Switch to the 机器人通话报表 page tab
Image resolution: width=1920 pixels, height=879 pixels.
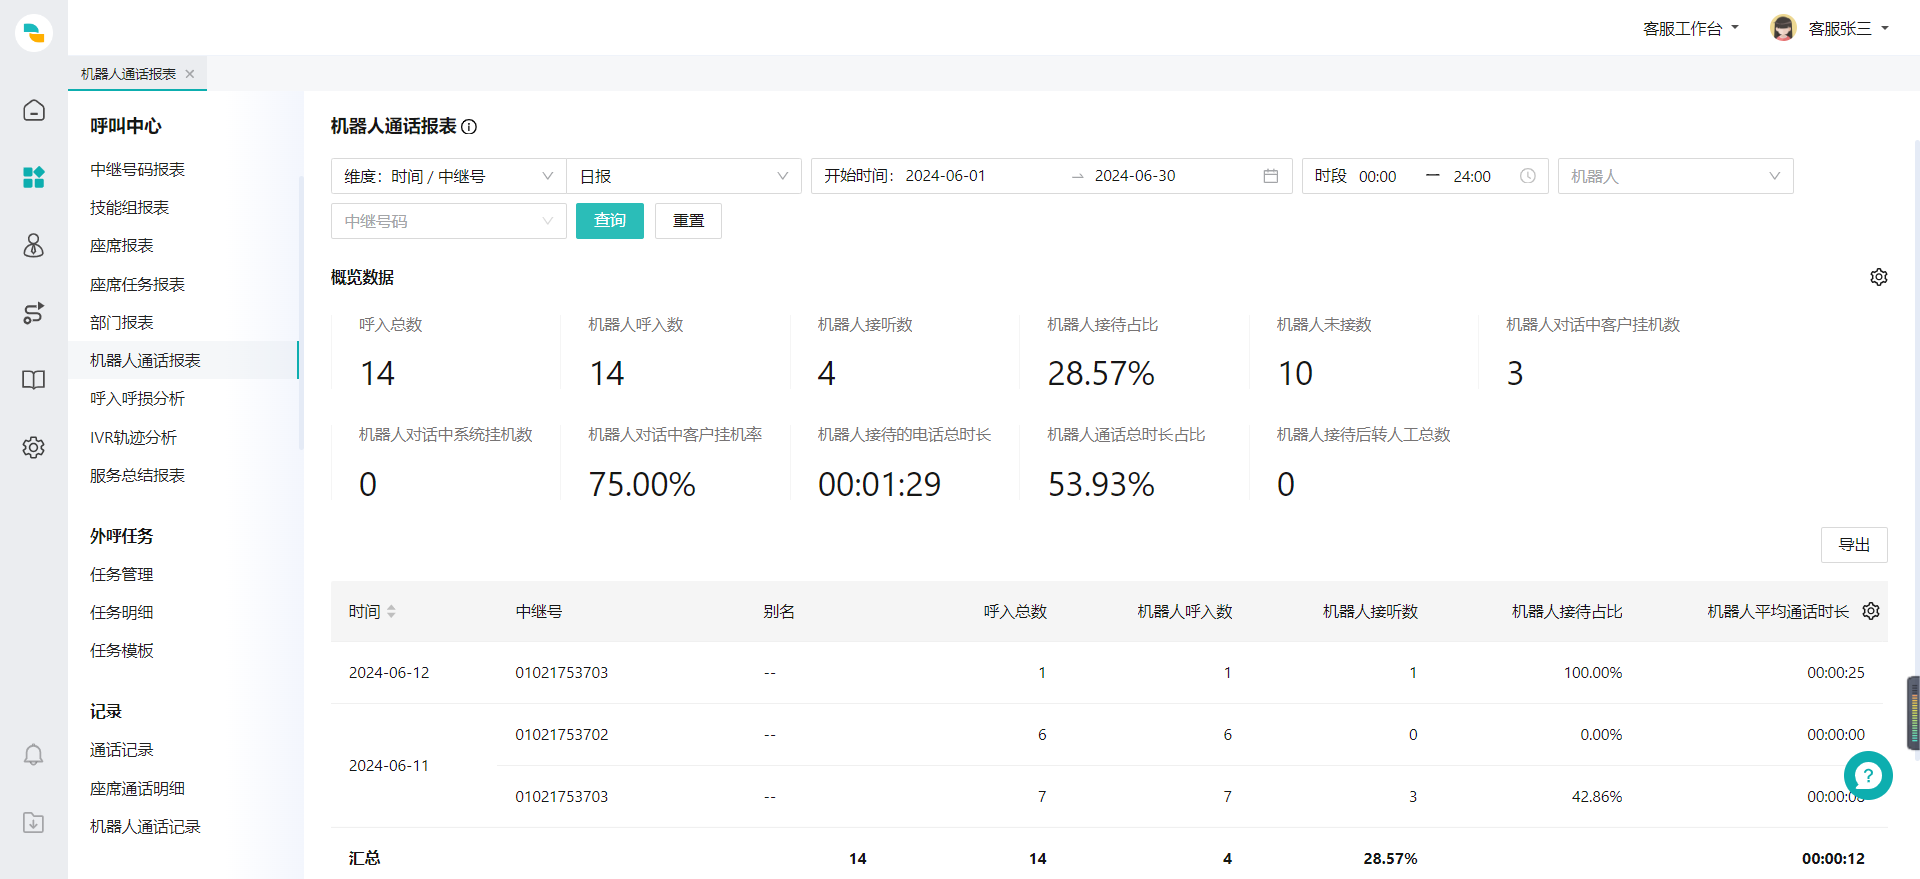128,74
